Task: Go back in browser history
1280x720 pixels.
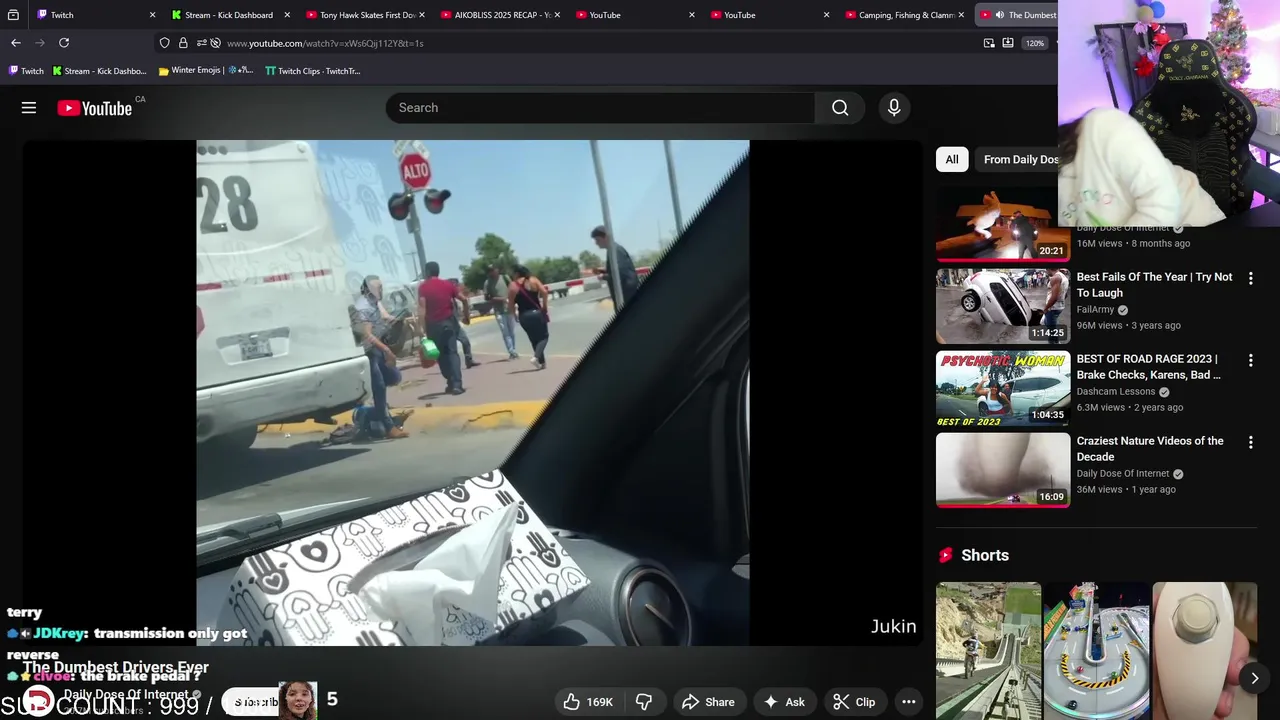Action: [x=15, y=43]
